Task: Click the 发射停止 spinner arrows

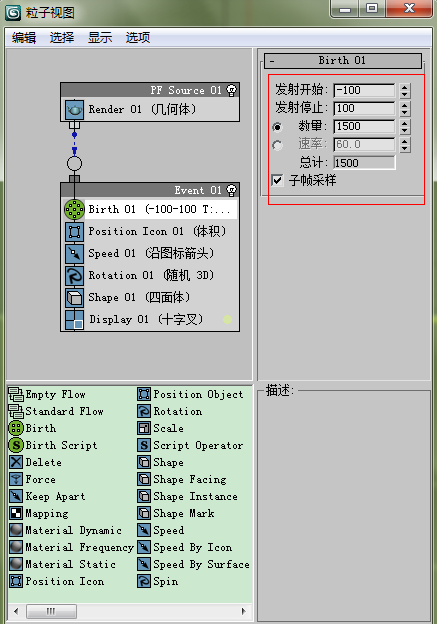Action: [x=405, y=109]
